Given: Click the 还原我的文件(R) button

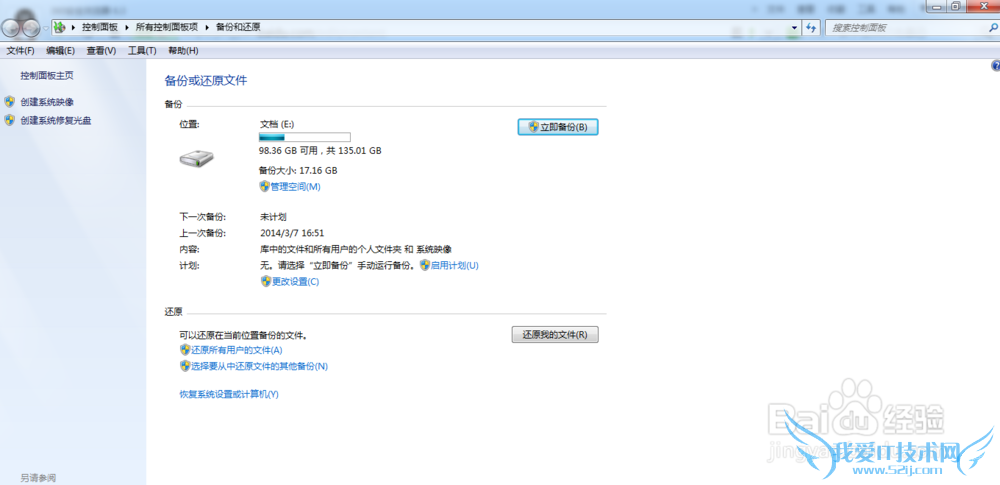Looking at the screenshot, I should pos(555,334).
